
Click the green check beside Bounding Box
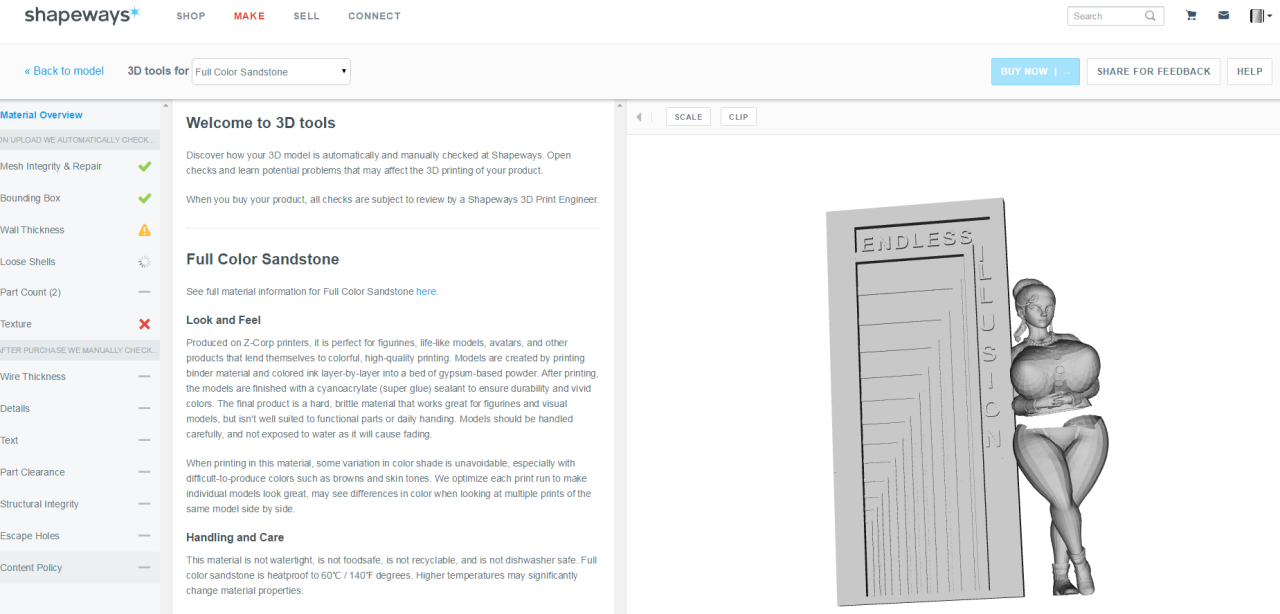pos(144,198)
